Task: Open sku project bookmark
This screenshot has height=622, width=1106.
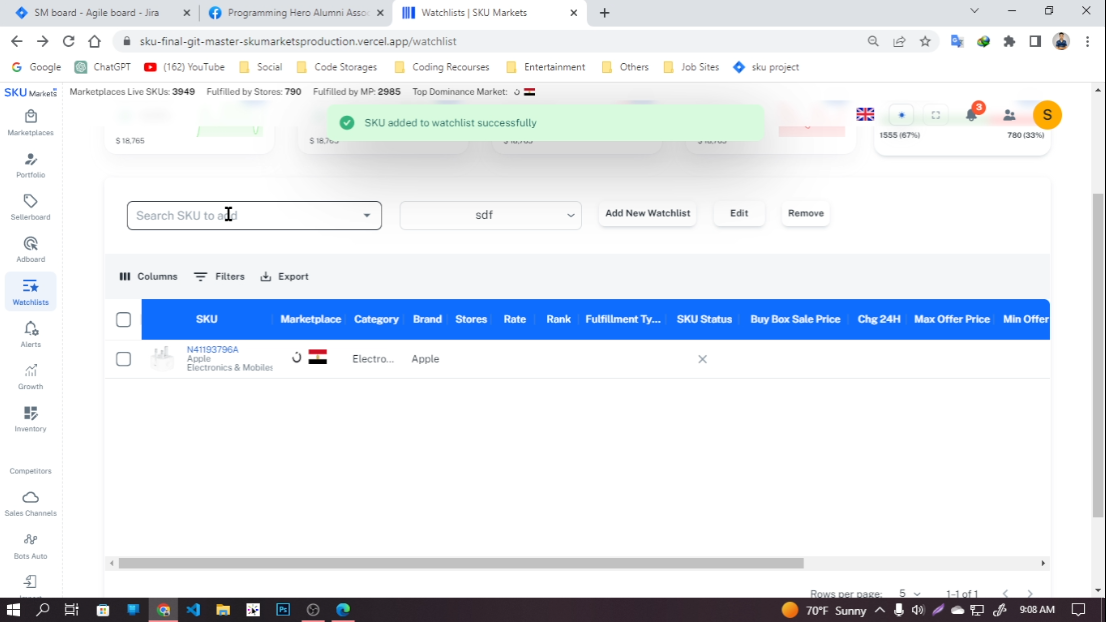Action: pos(766,67)
